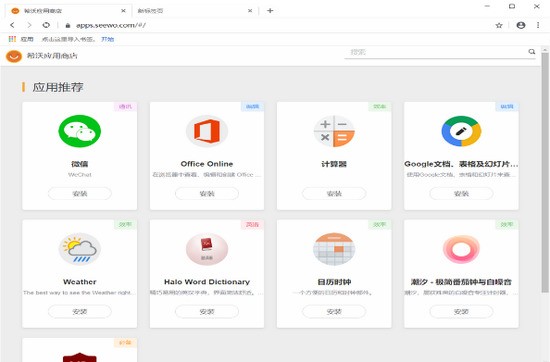Click the Halo Word Dictionary title text
Screen dimensions: 550x362
pyautogui.click(x=207, y=282)
